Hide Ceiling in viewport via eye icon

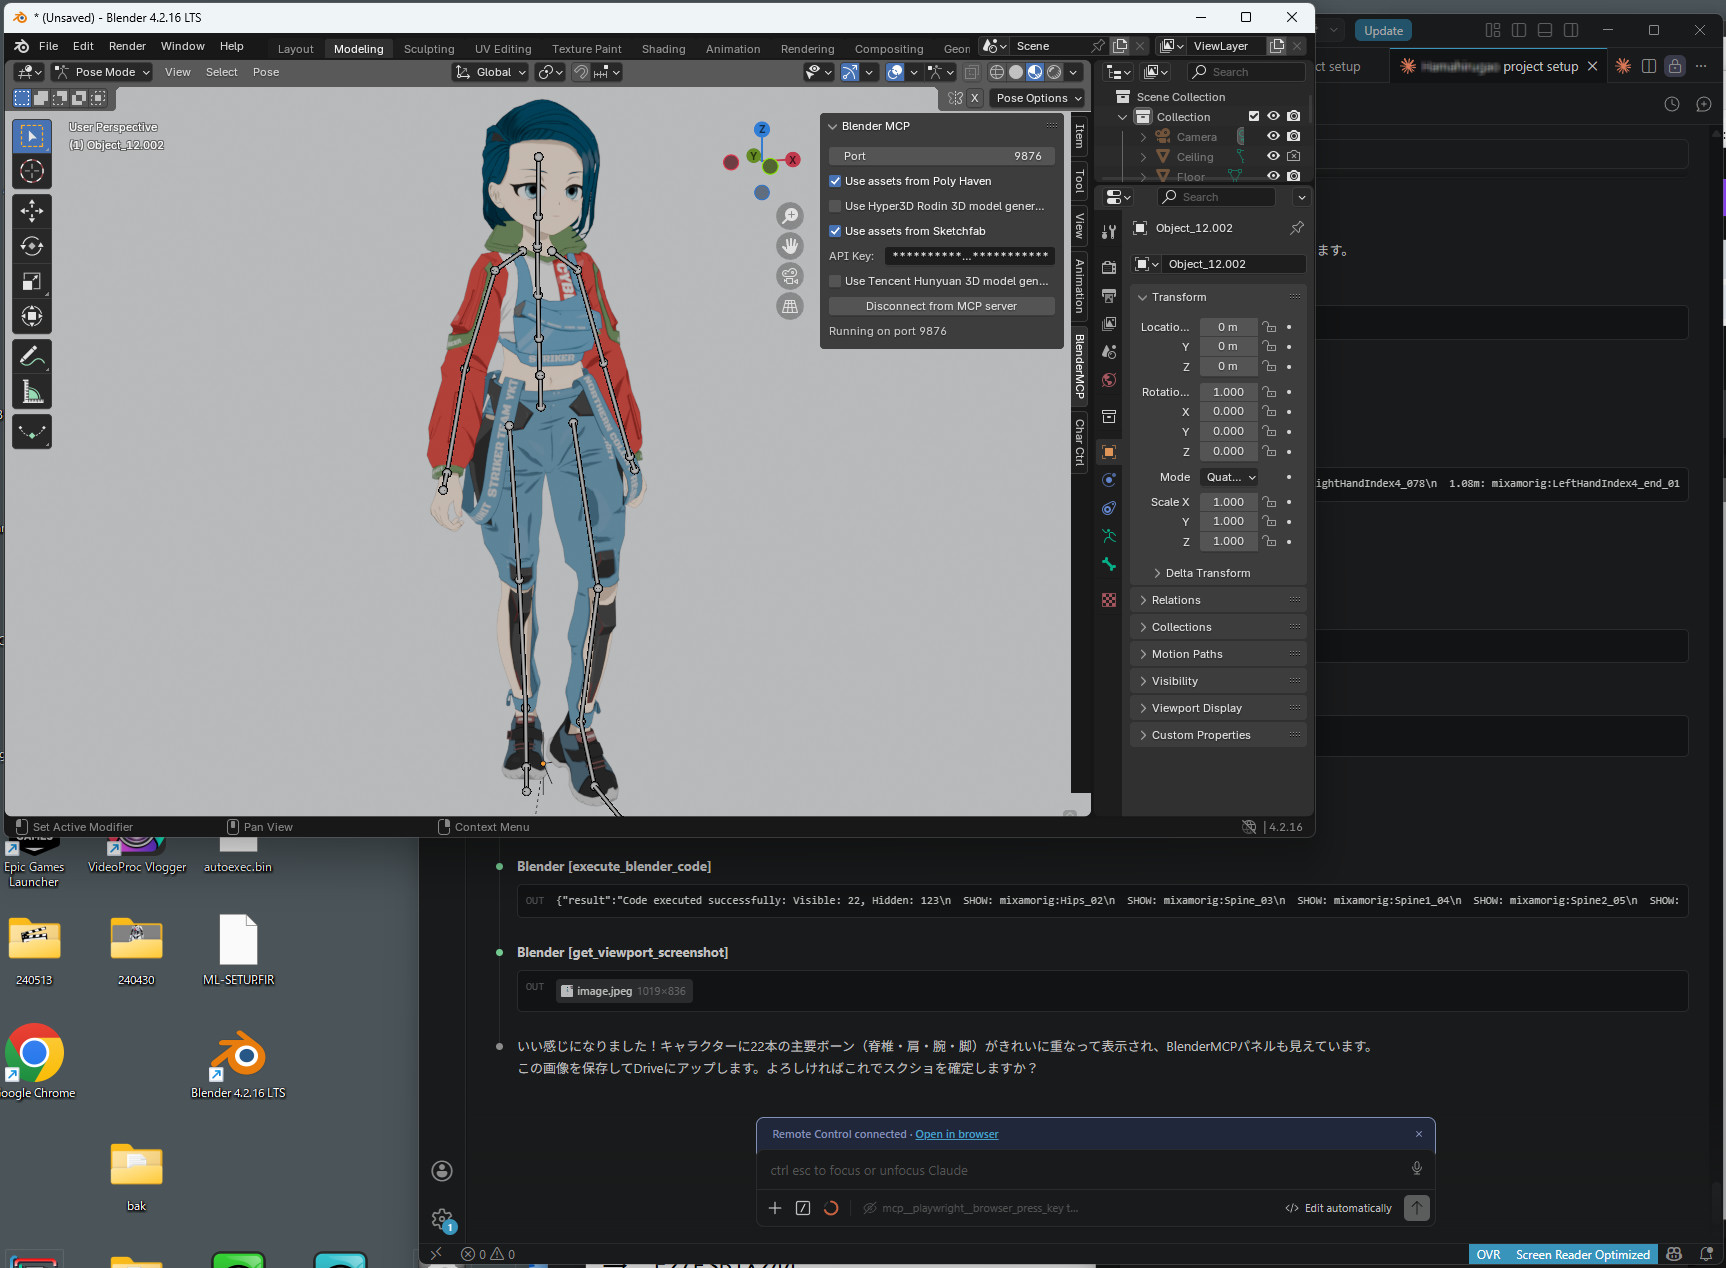pyautogui.click(x=1273, y=156)
